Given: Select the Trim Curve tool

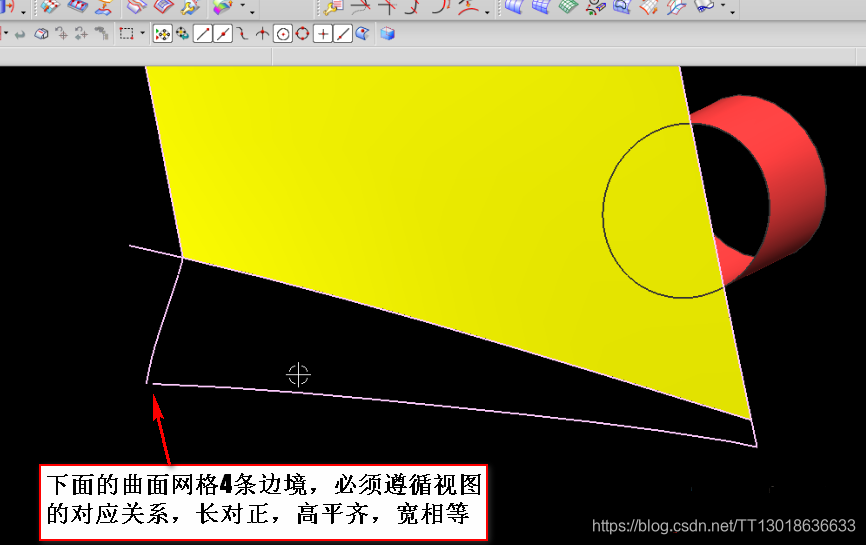Looking at the screenshot, I should coord(361,7).
